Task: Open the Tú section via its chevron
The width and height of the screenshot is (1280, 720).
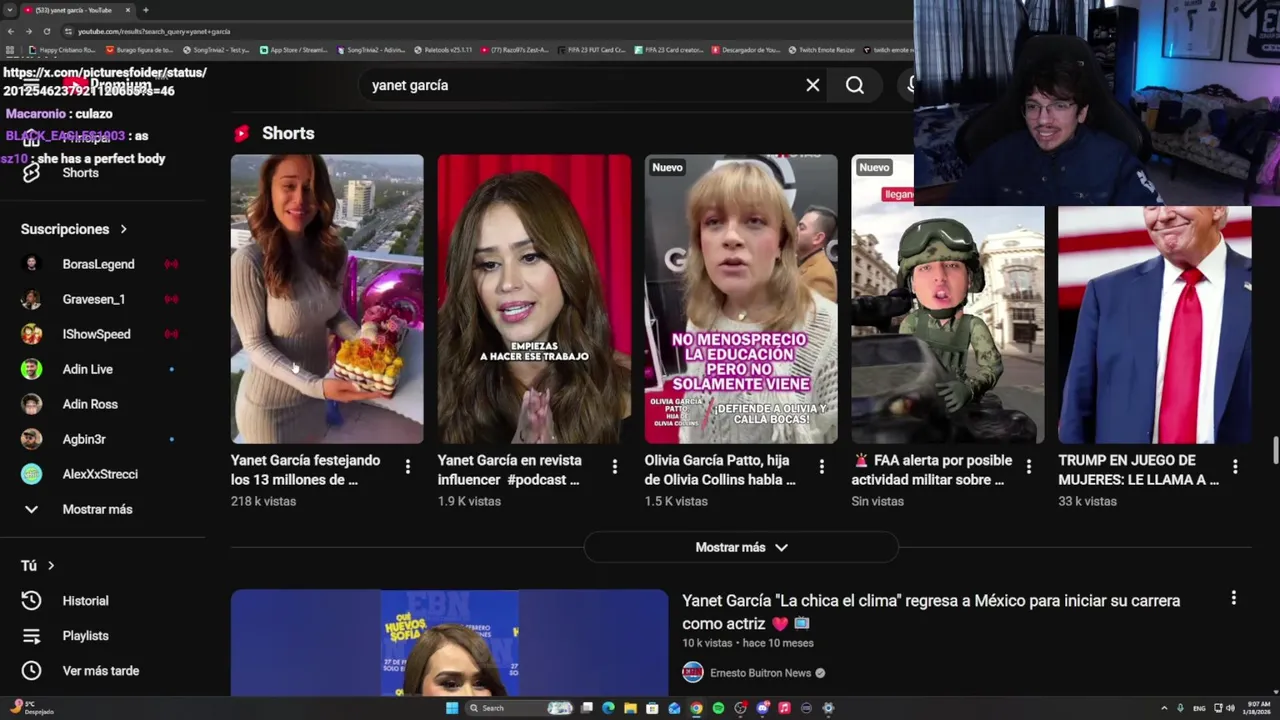Action: click(x=51, y=566)
